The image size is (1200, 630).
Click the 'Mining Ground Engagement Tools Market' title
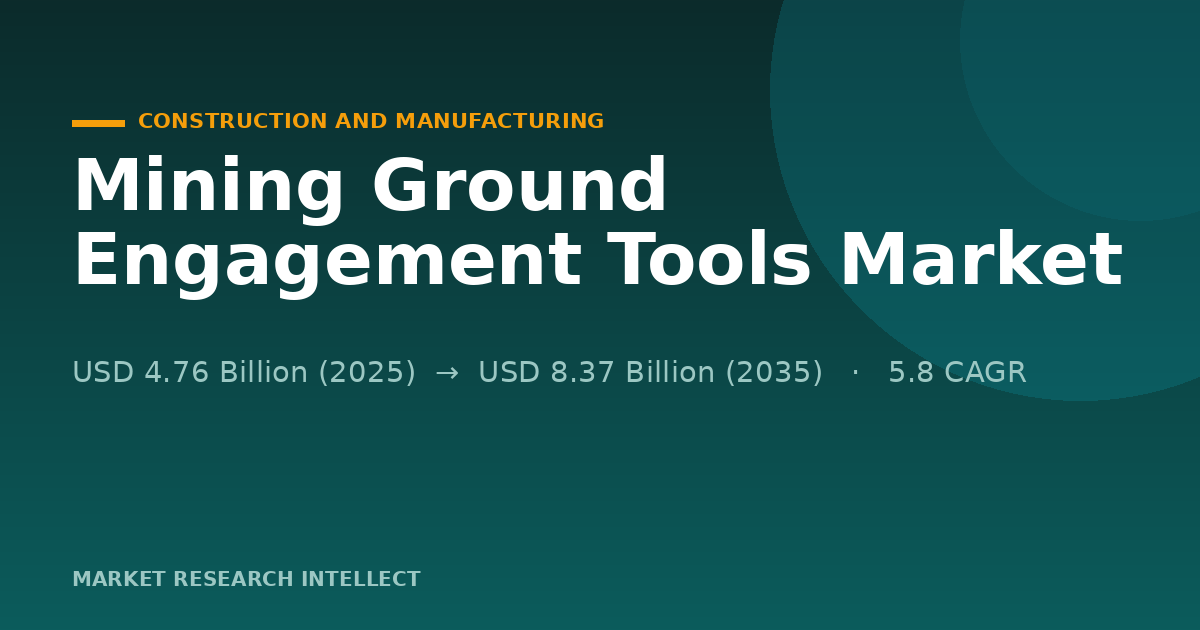tap(597, 225)
